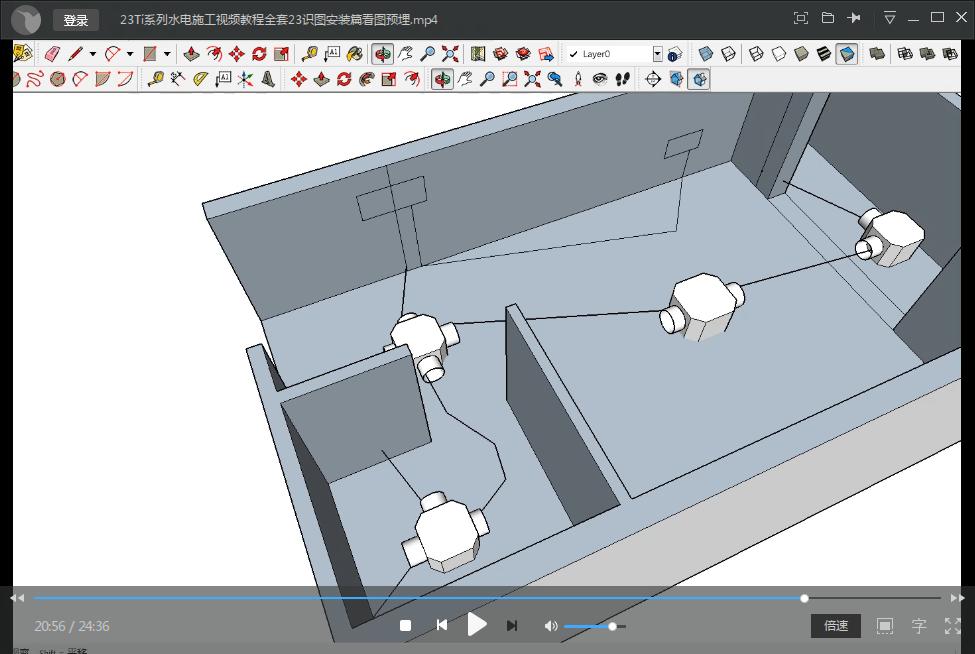Viewport: 975px width, 654px height.
Task: Open the Layer0 layer dropdown
Action: tap(657, 54)
